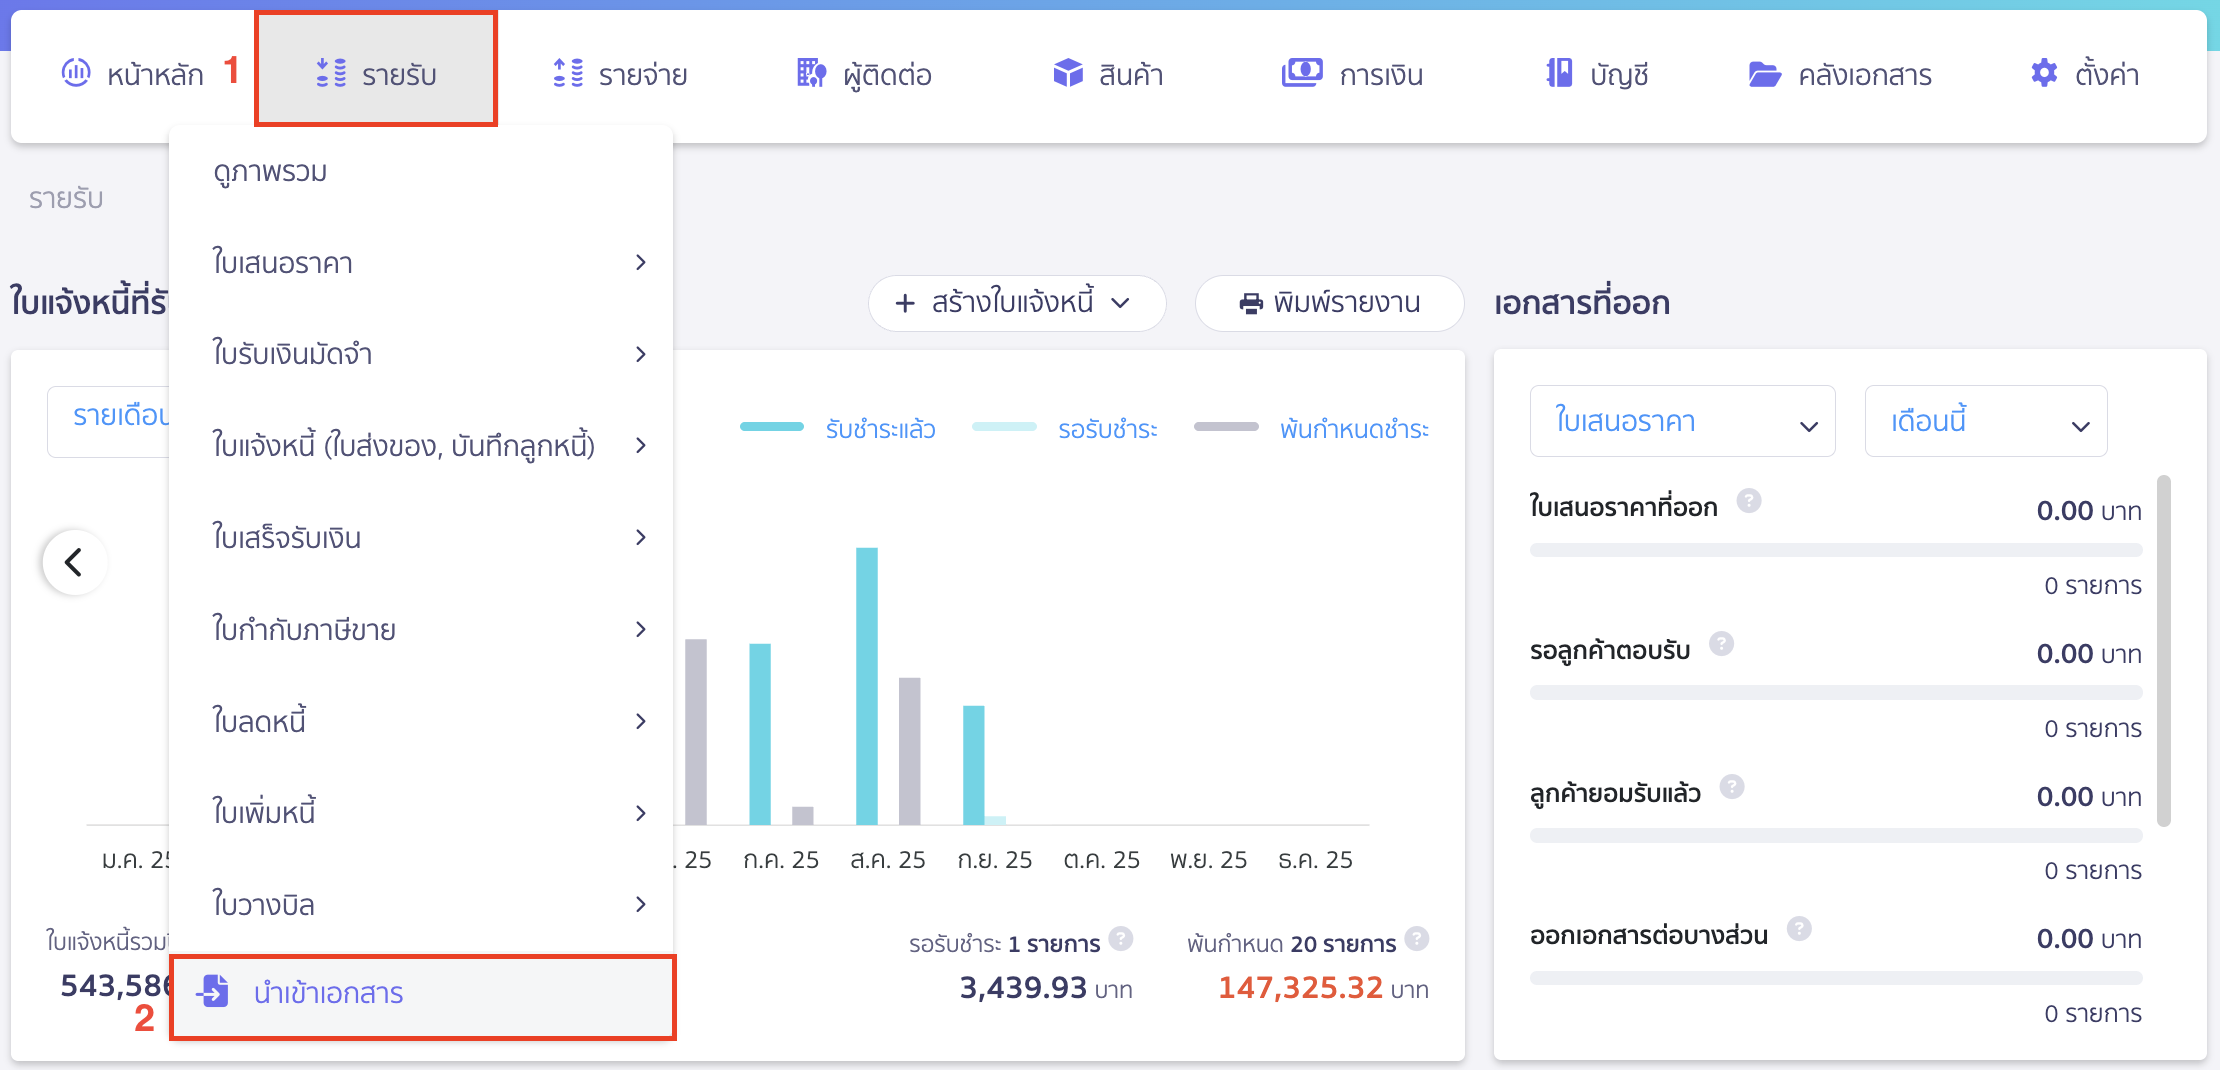Click the ธ.ค. 25 axis label
Image resolution: width=2220 pixels, height=1070 pixels.
(x=1315, y=860)
